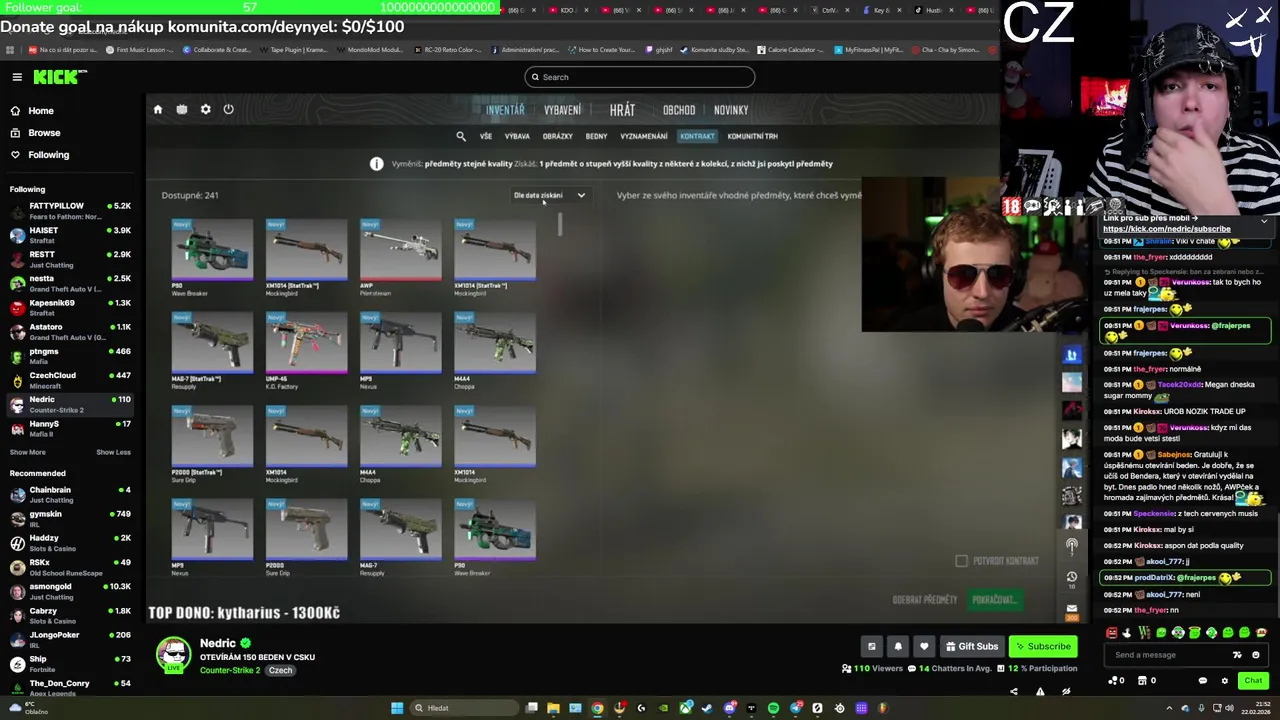Click the inventory grid scrollbar

pos(560,226)
